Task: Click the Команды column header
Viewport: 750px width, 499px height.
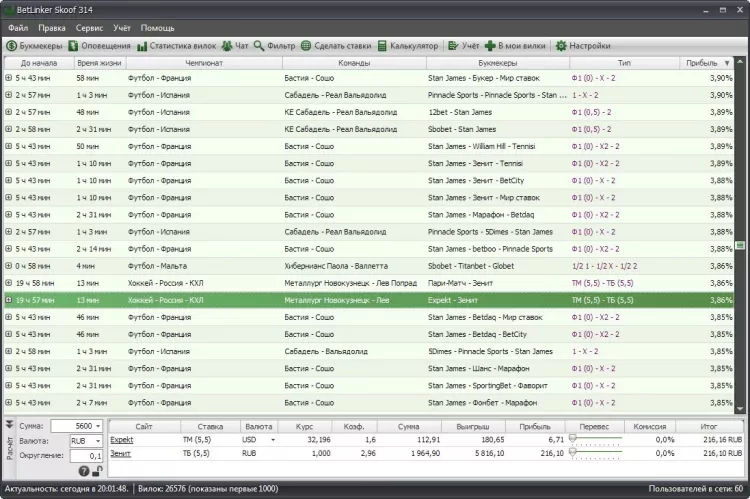Action: [354, 63]
